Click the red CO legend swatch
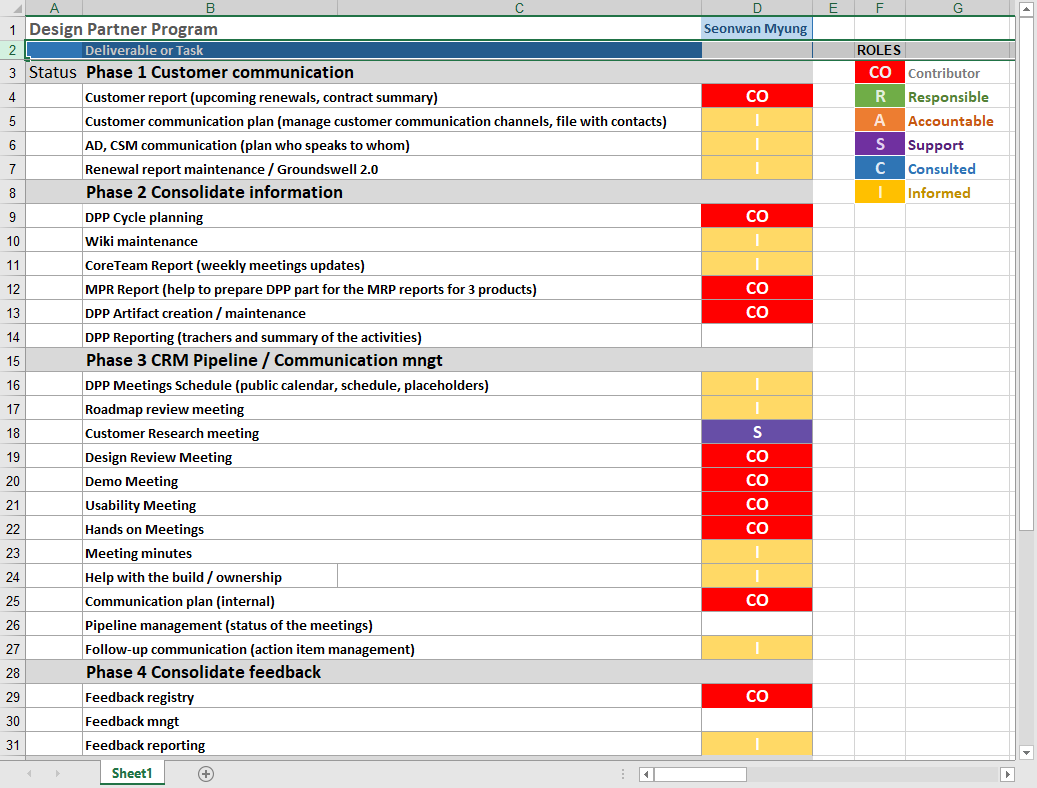The width and height of the screenshot is (1037, 788). 880,72
